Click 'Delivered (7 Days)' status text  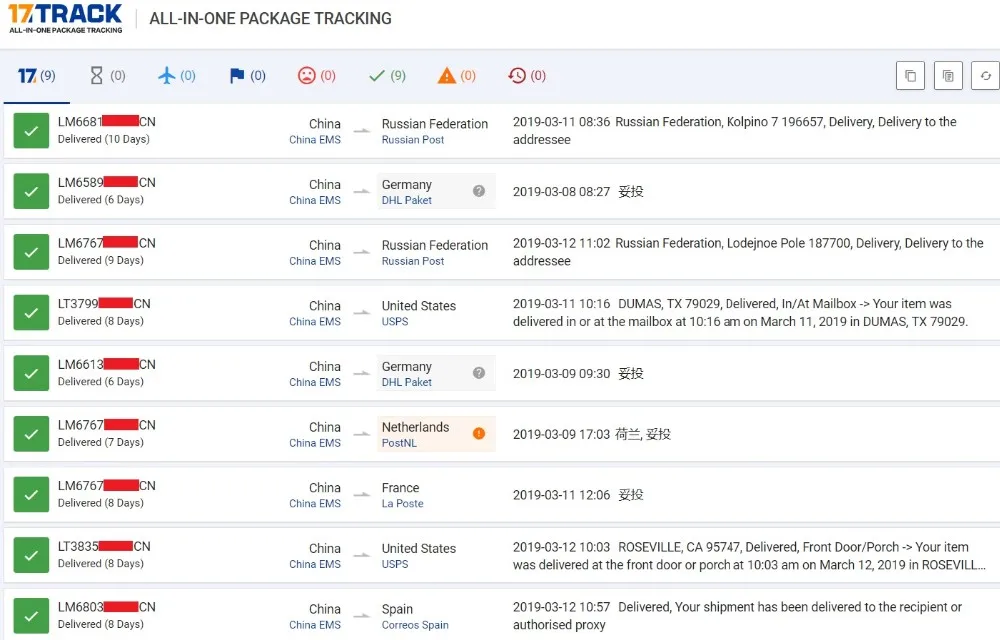click(101, 442)
